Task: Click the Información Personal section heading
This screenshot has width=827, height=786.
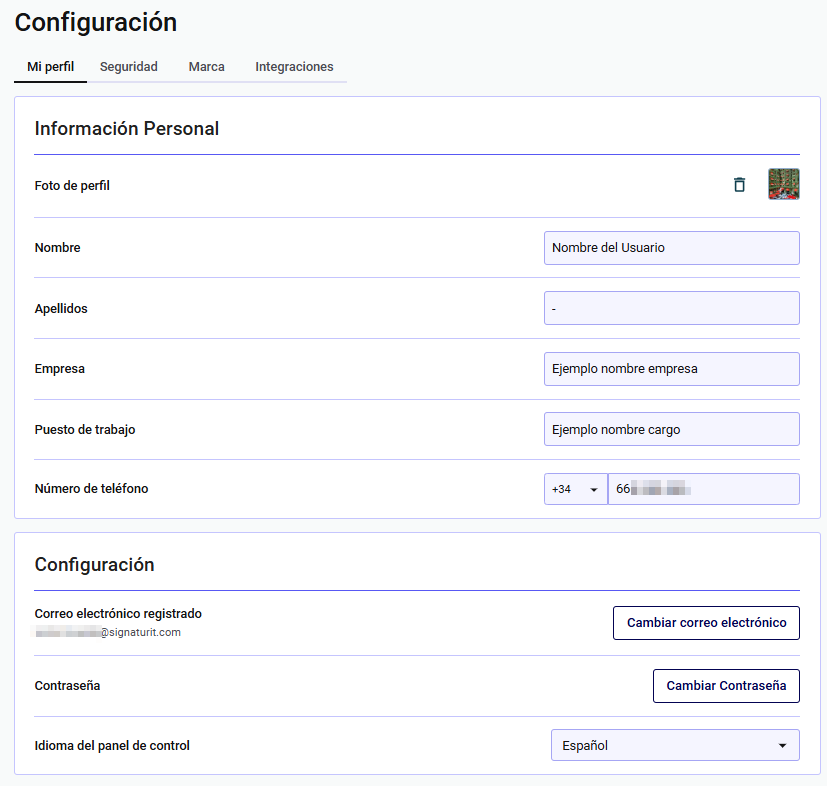Action: (x=127, y=129)
